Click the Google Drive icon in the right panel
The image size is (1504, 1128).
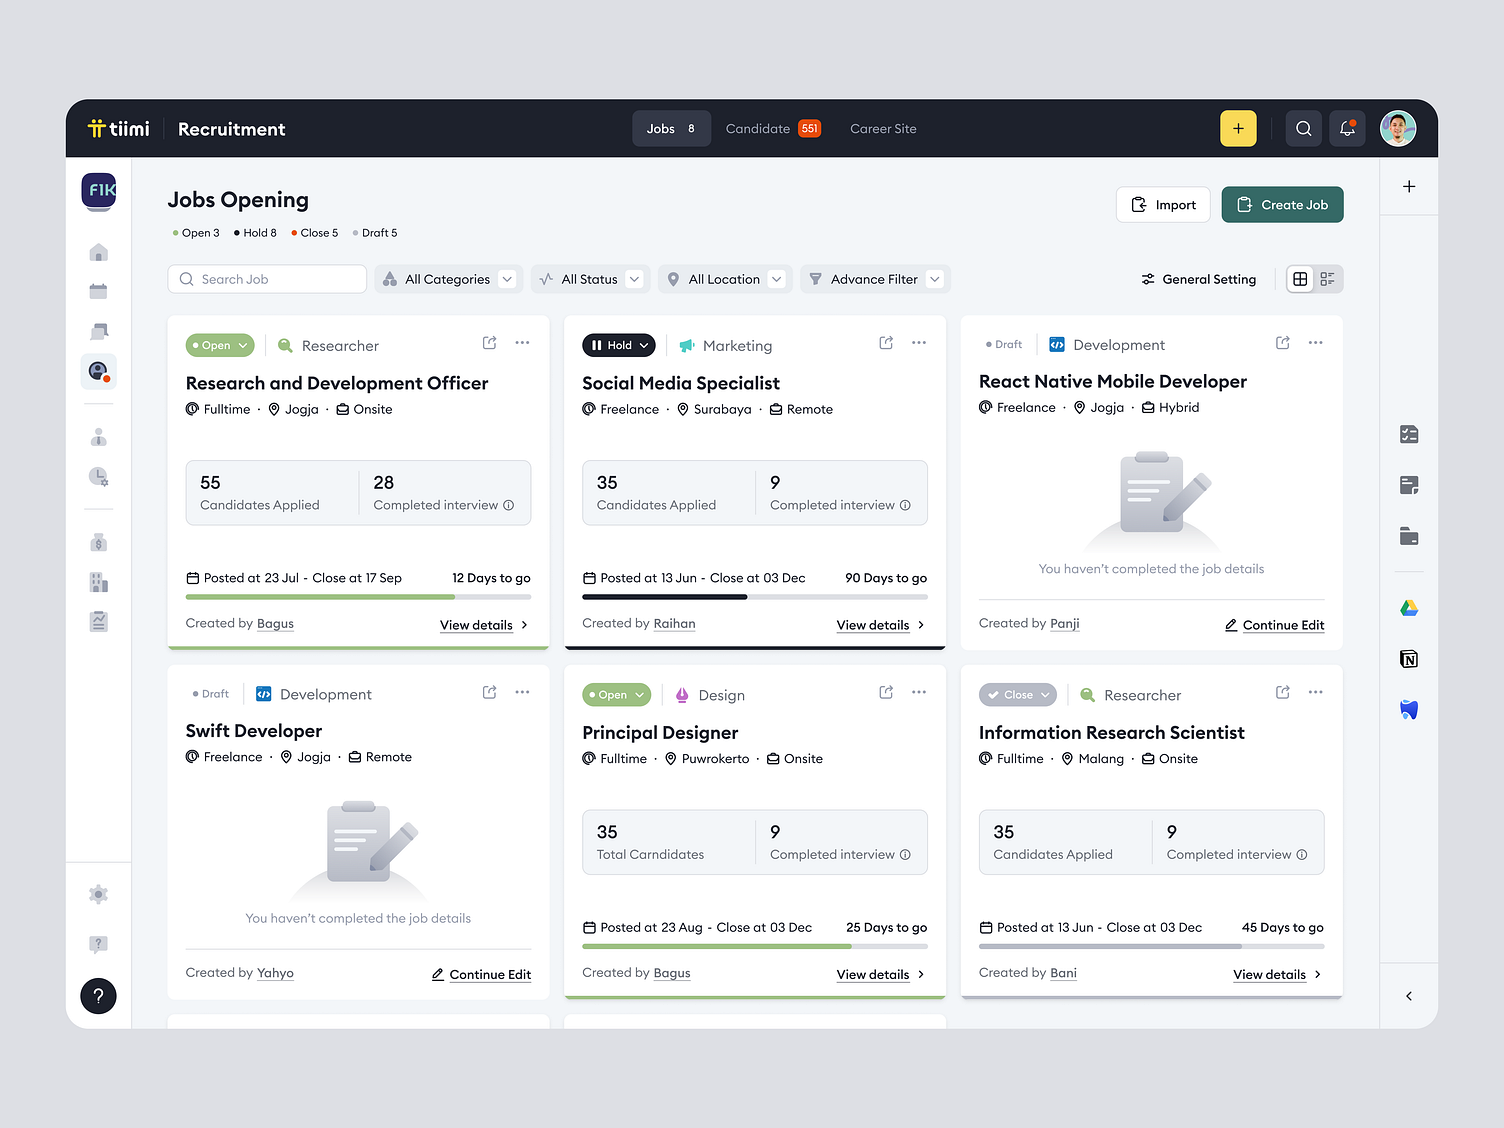coord(1409,607)
